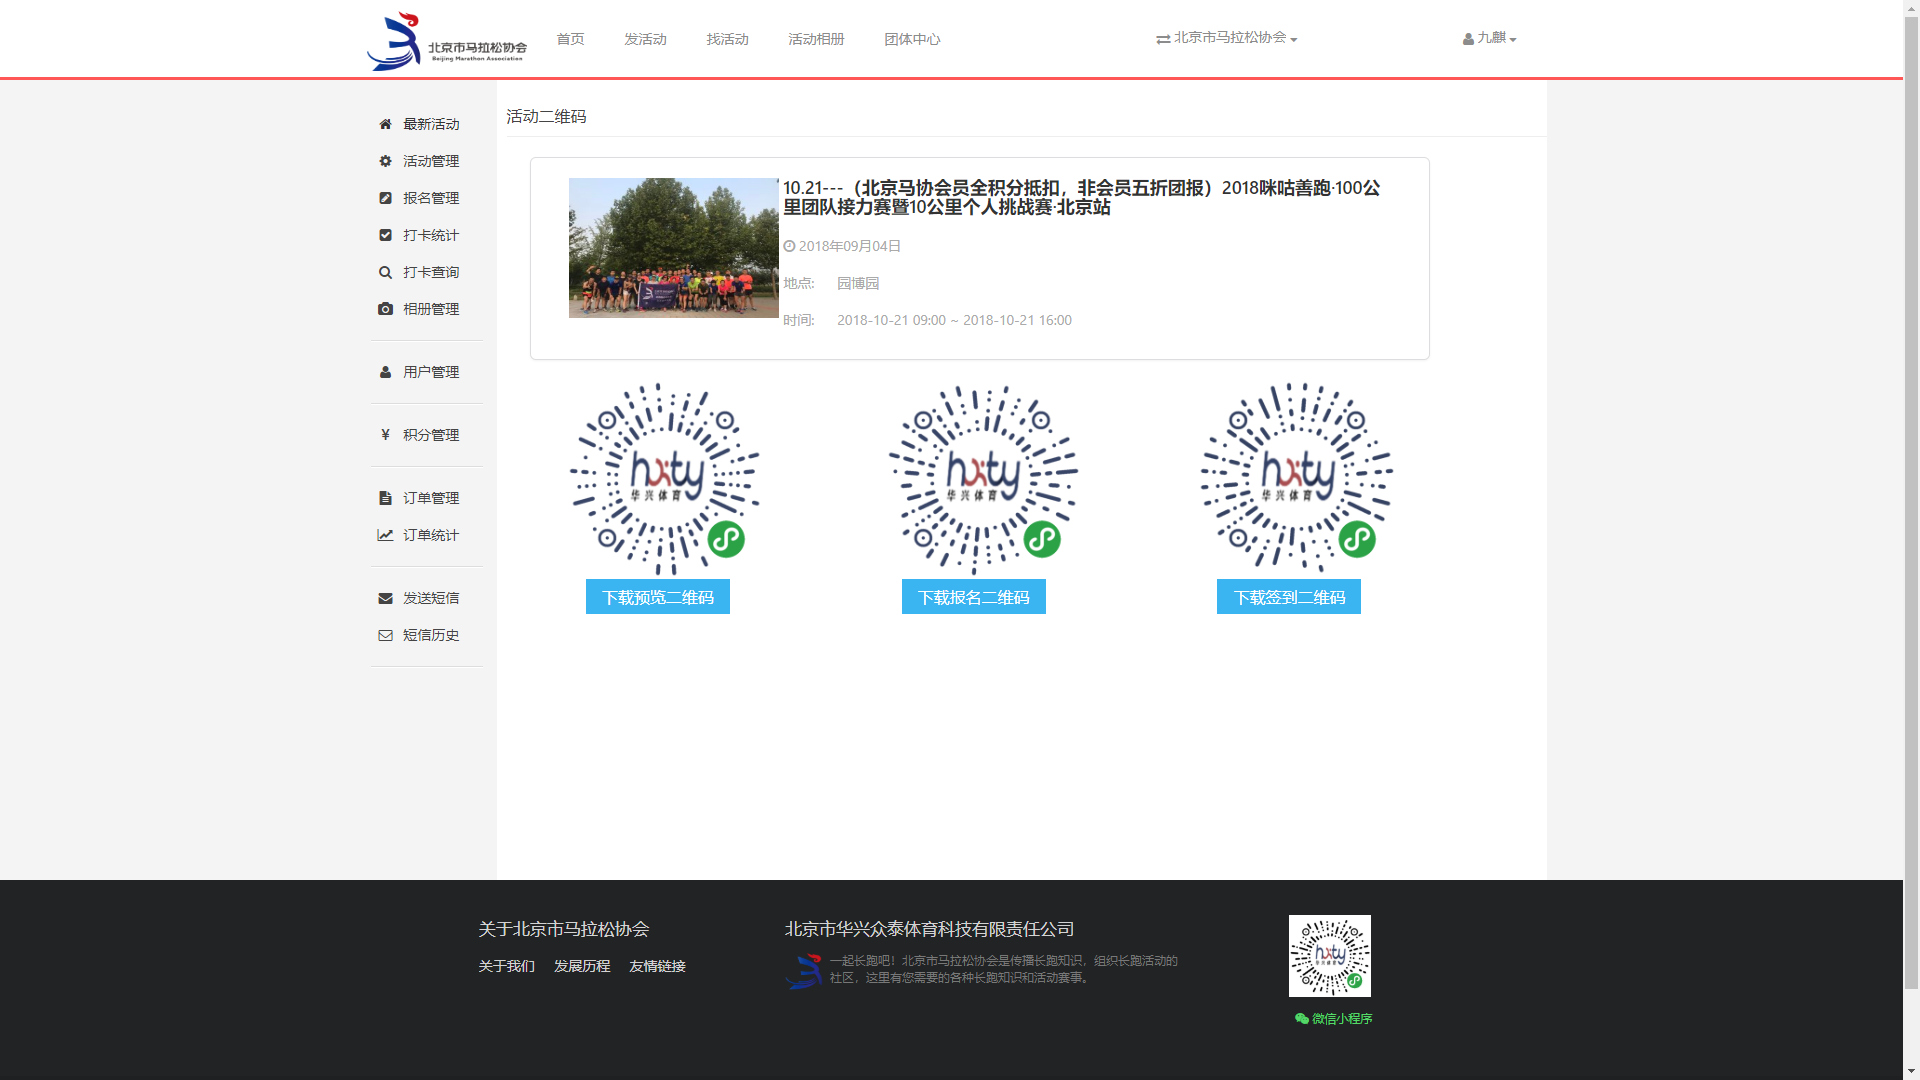Click the 下载报名二维码 button

coord(974,597)
